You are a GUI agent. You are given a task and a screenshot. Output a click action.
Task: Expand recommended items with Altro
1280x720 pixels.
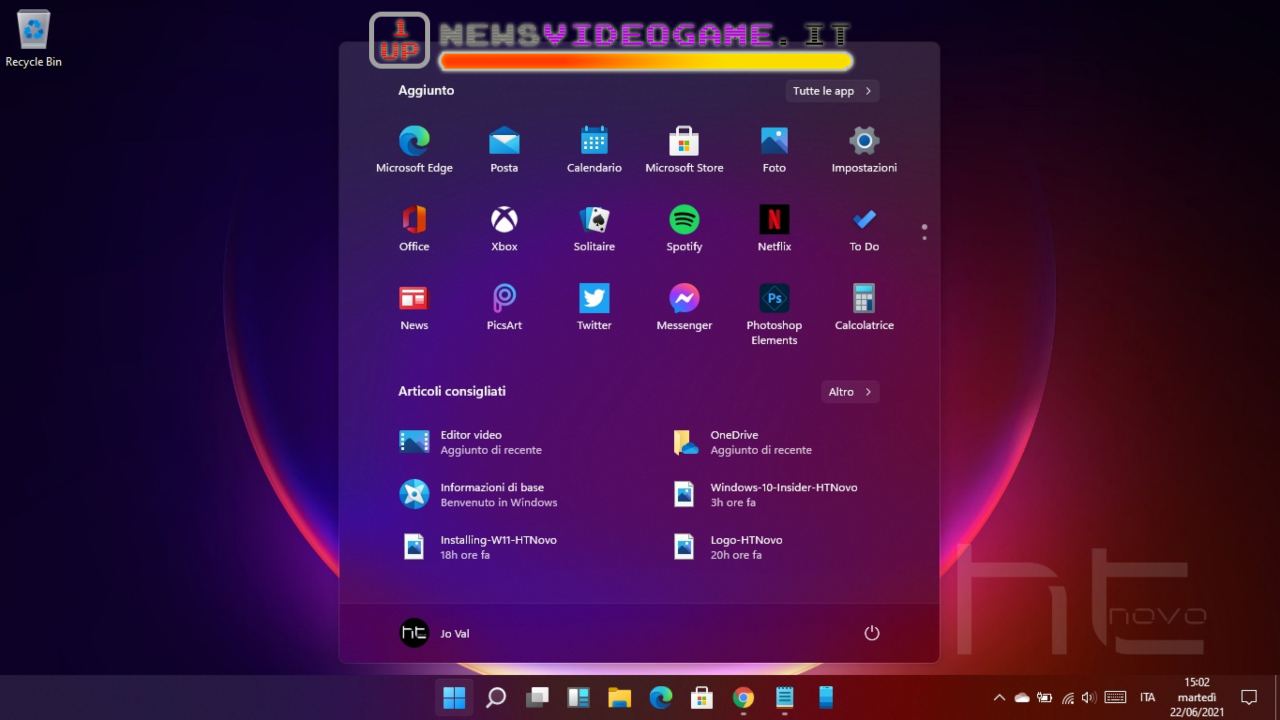pos(850,392)
